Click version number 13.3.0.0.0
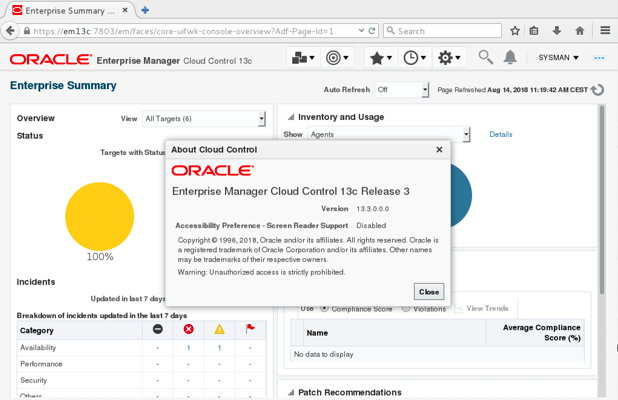This screenshot has height=400, width=618. tap(372, 209)
